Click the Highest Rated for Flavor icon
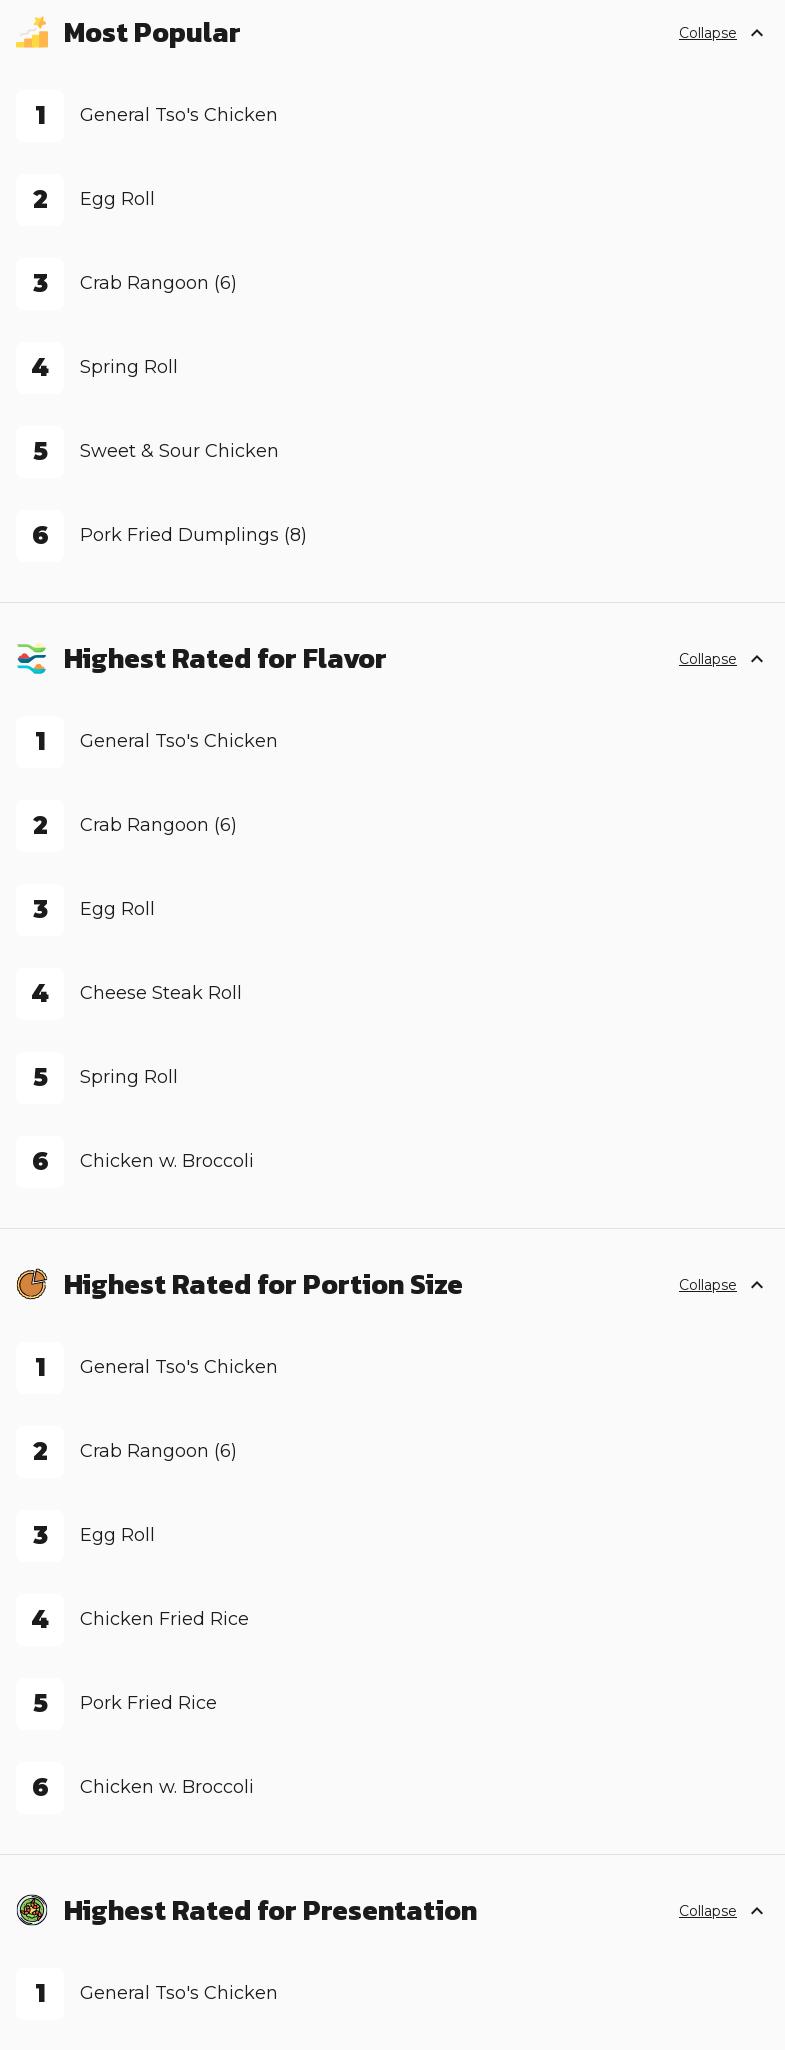 click(x=32, y=659)
